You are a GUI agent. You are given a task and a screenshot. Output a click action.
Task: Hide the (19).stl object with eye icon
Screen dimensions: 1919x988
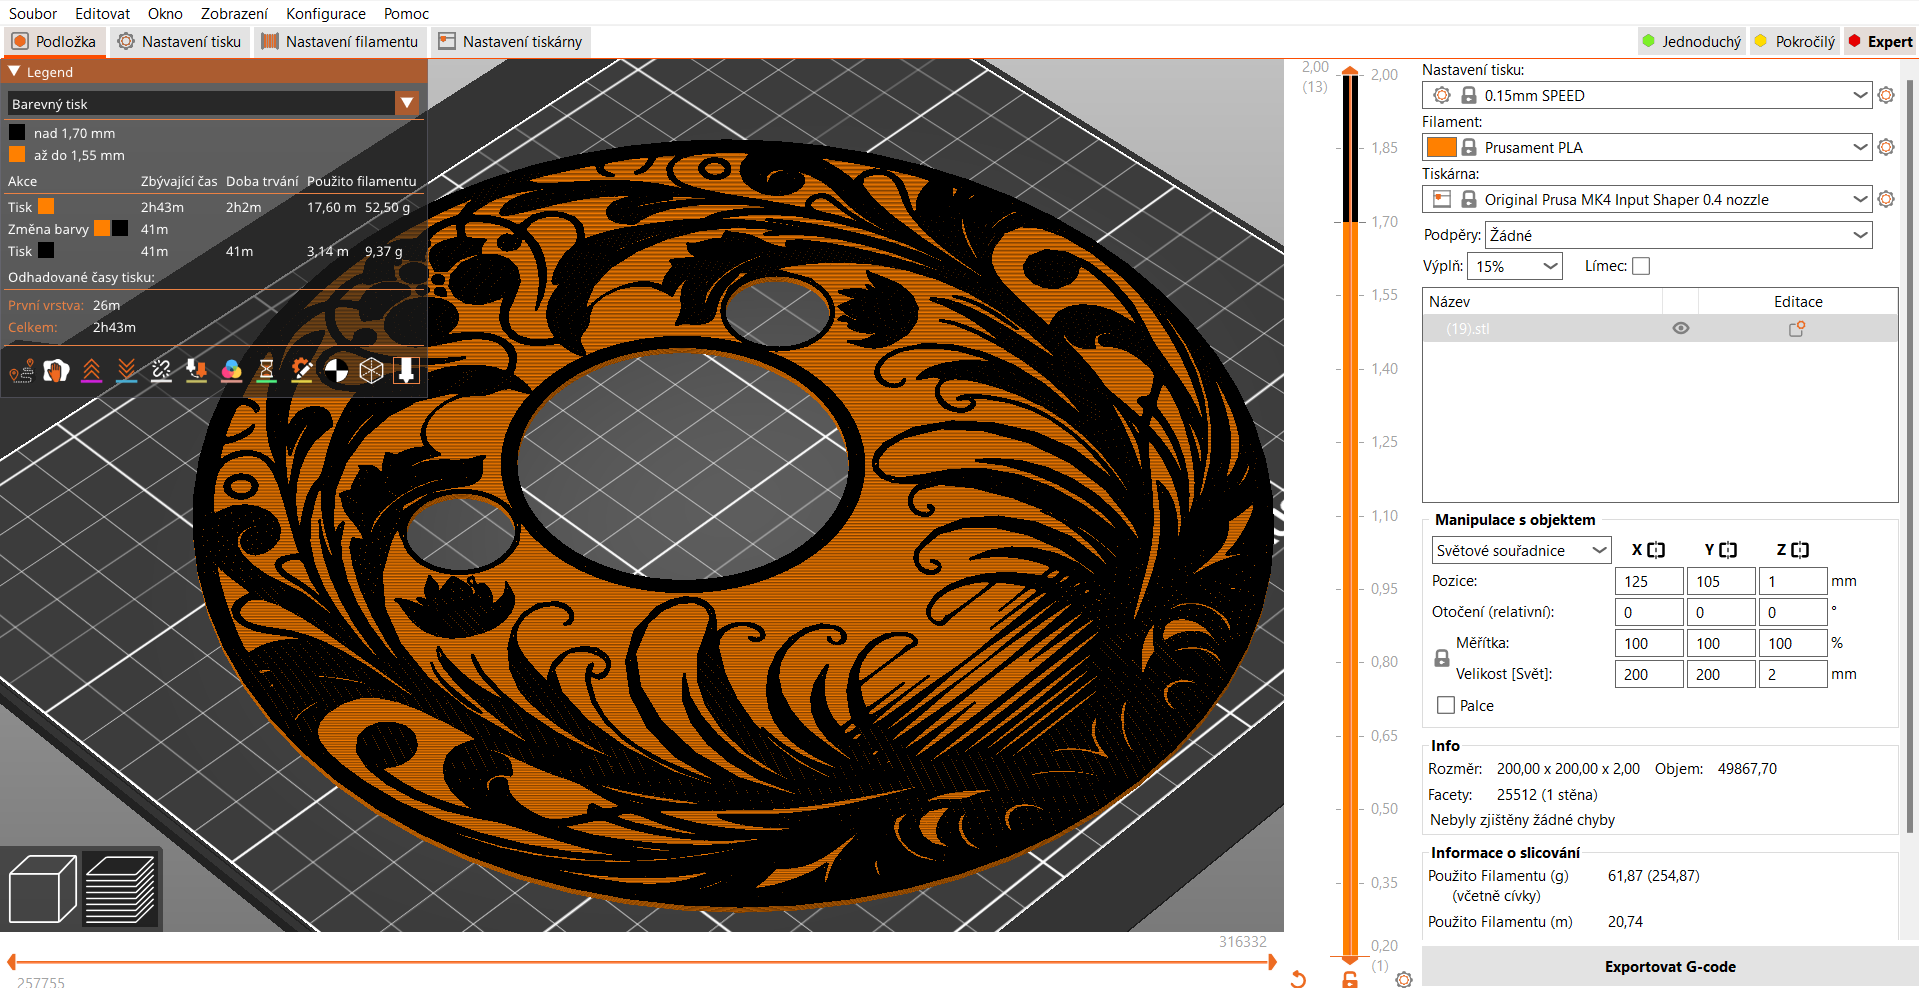click(1681, 329)
